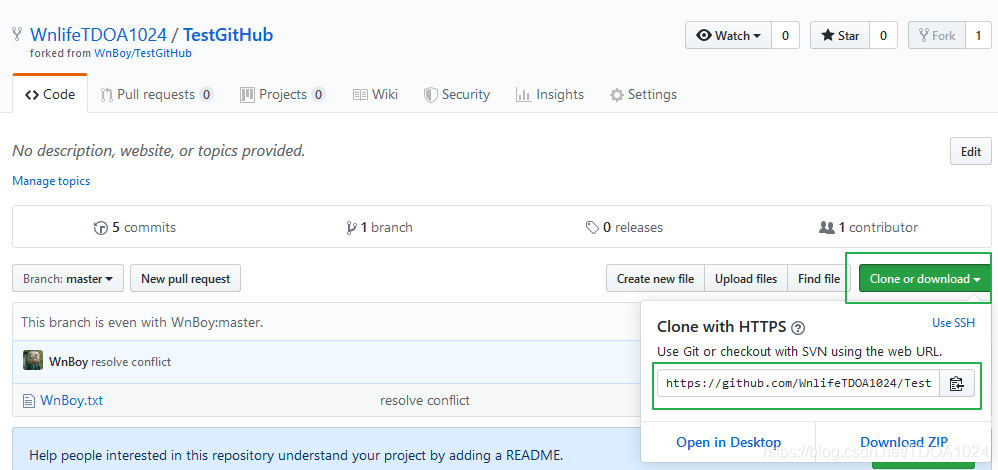Screen dimensions: 998x470
Task: View the 5 commits history
Action: pyautogui.click(x=135, y=227)
